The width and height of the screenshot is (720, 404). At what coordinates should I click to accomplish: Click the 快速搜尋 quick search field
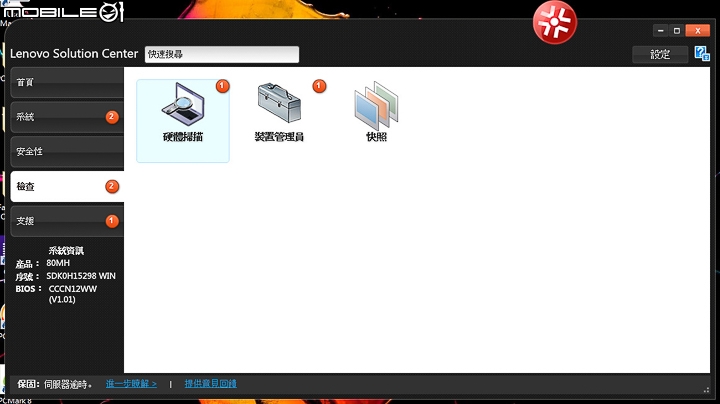(222, 54)
